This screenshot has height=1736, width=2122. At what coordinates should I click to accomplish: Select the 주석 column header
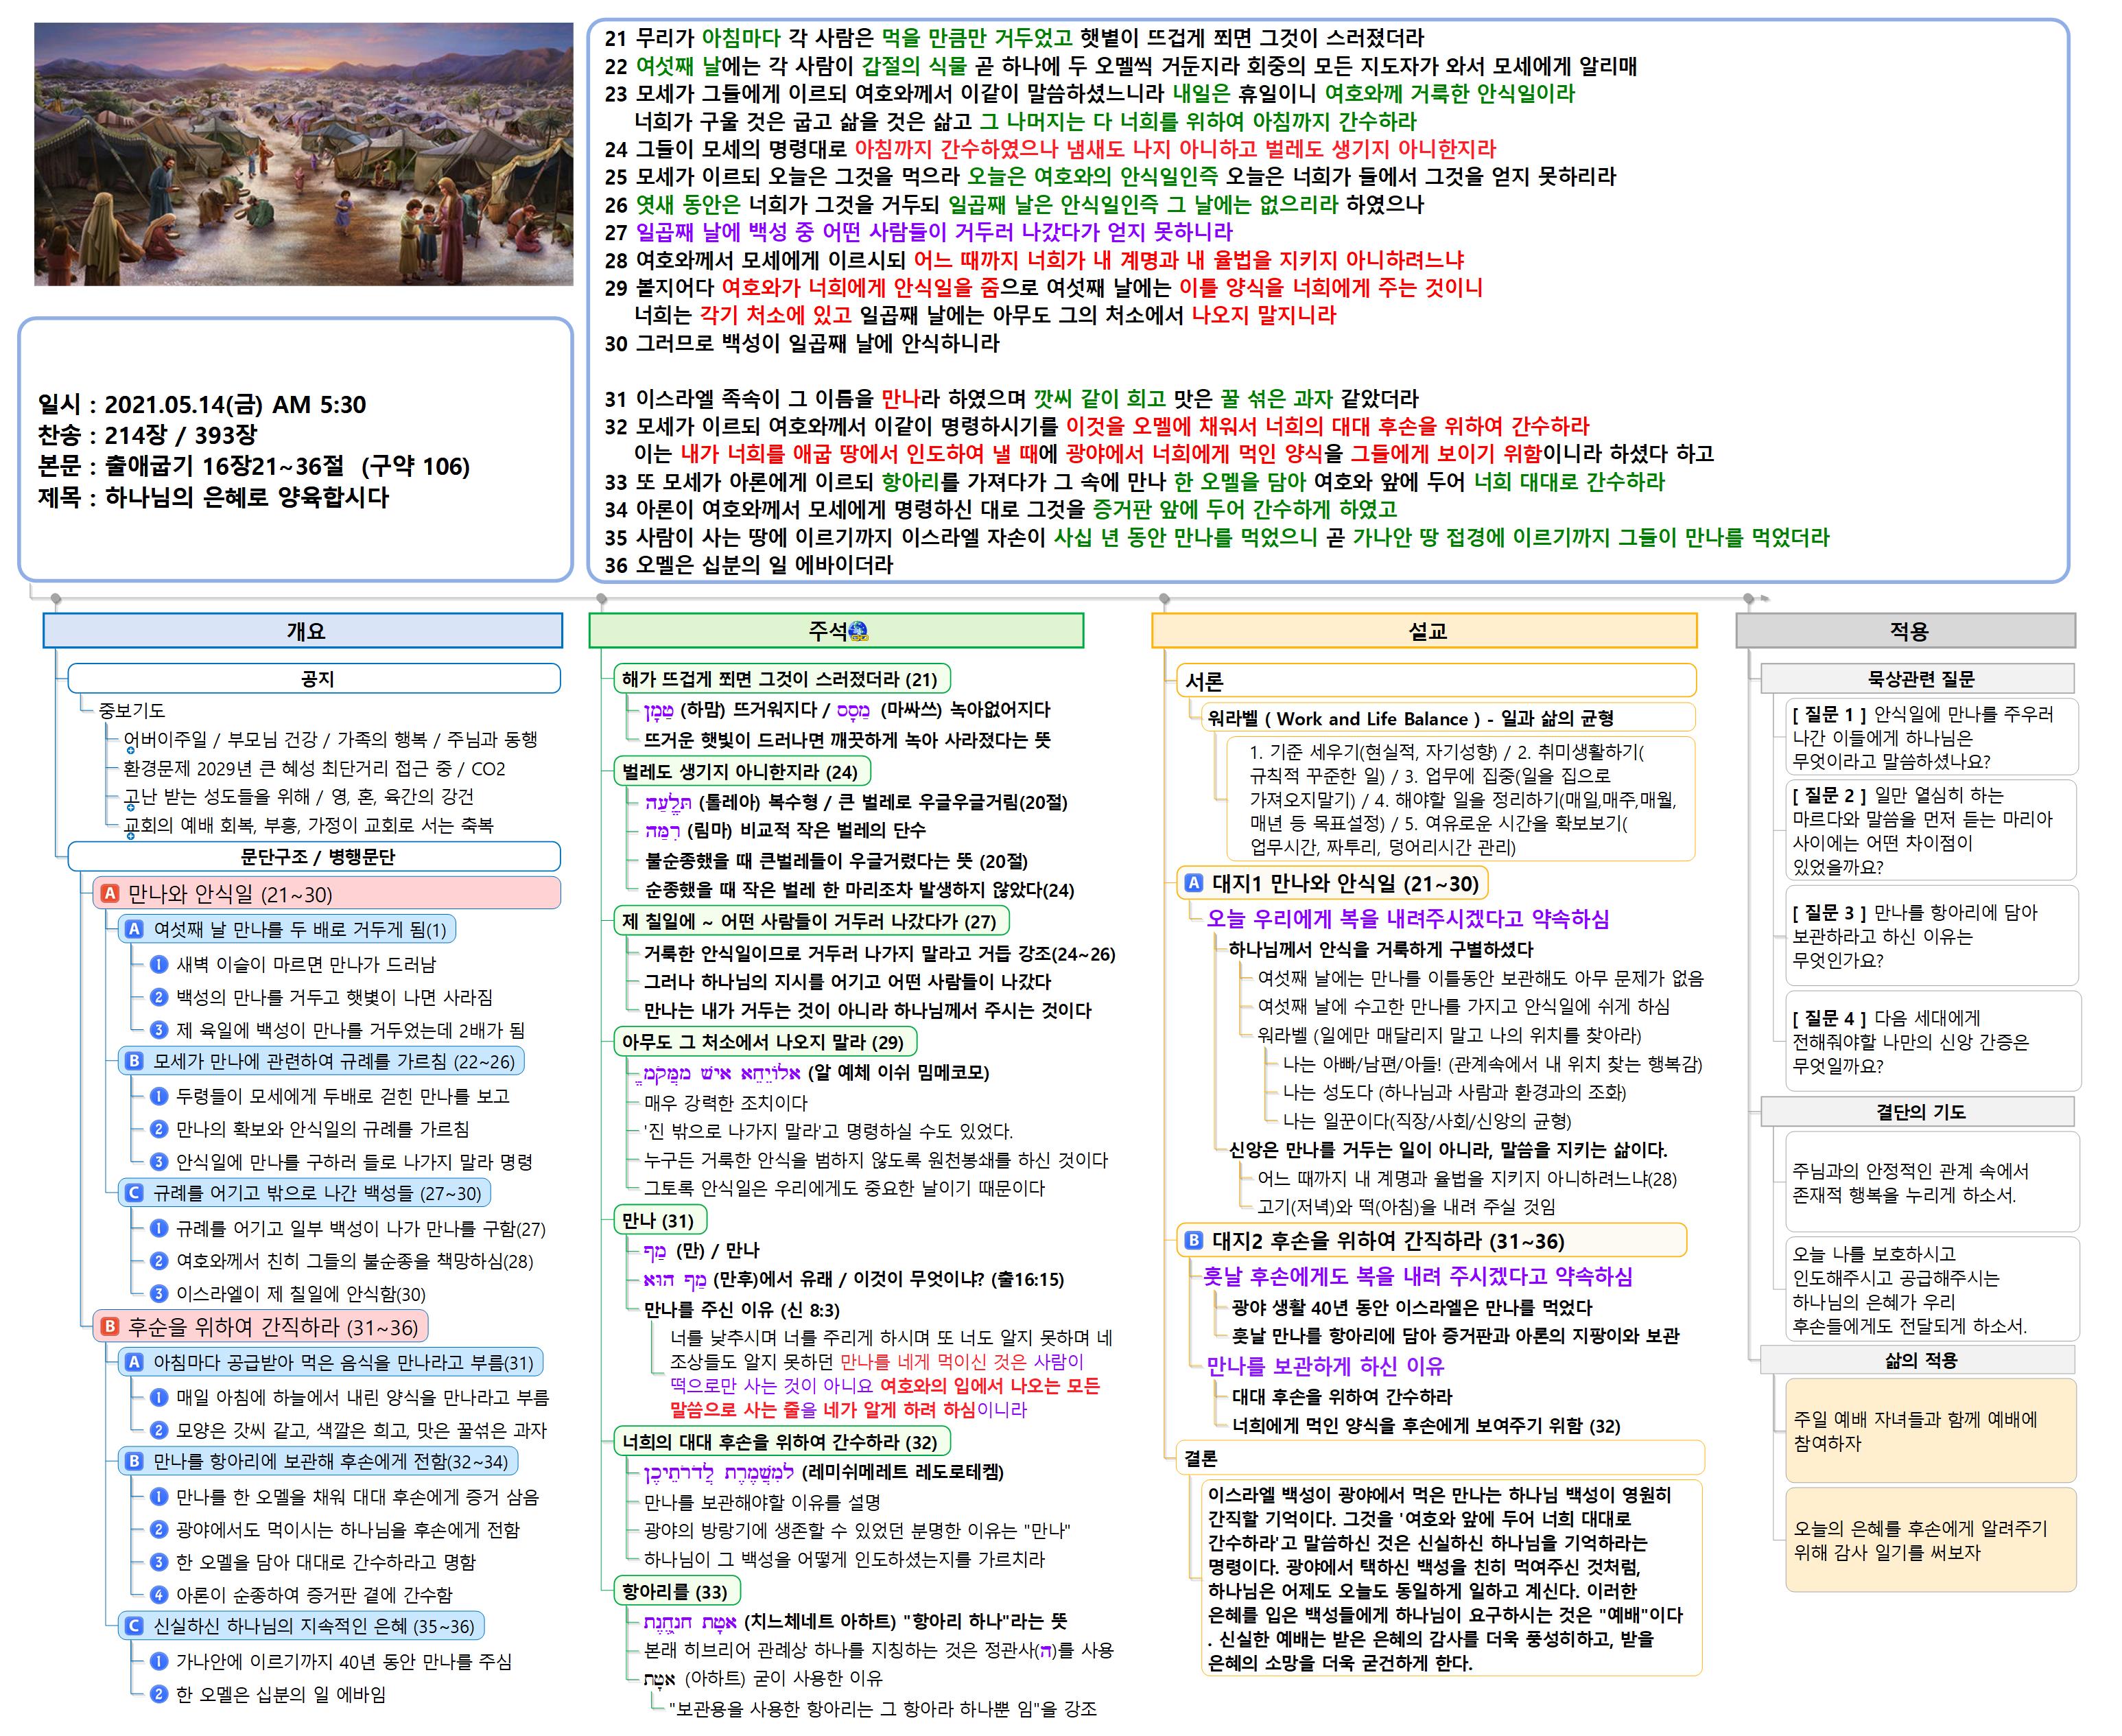point(836,631)
